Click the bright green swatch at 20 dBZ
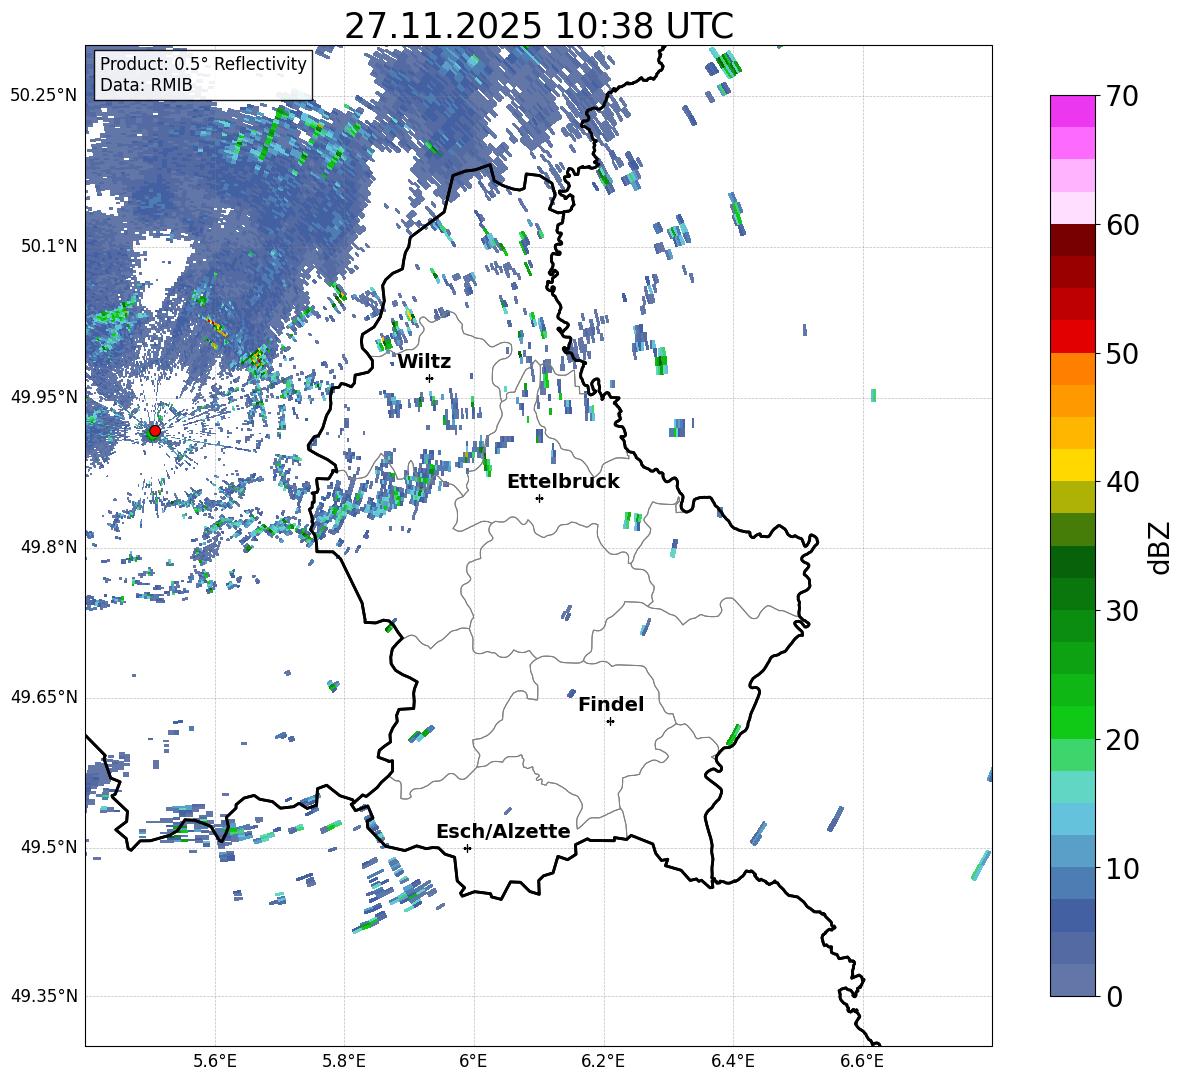 pyautogui.click(x=1072, y=722)
